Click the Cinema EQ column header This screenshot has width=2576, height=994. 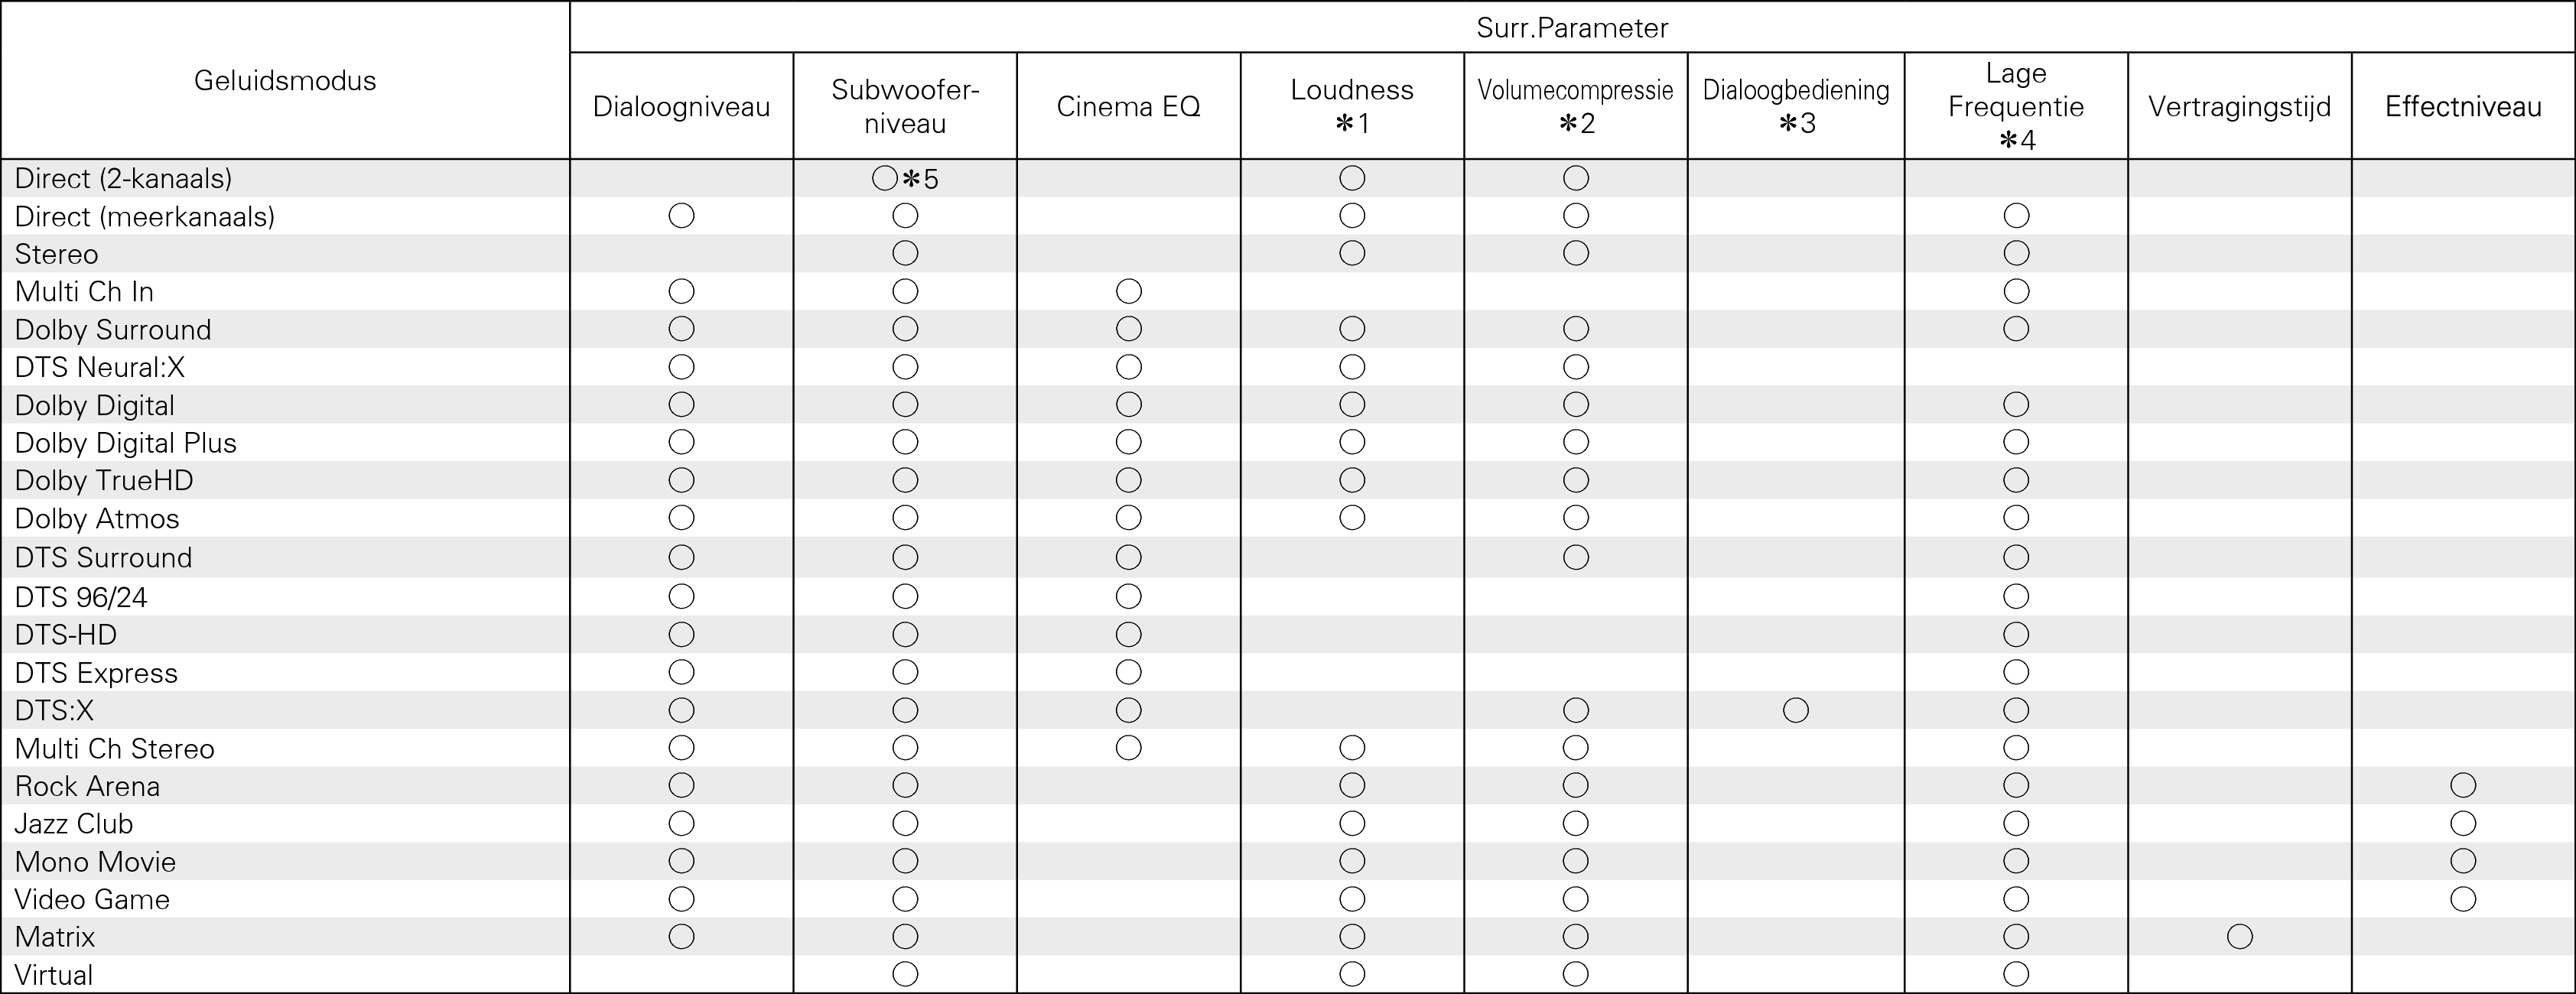coord(1128,107)
